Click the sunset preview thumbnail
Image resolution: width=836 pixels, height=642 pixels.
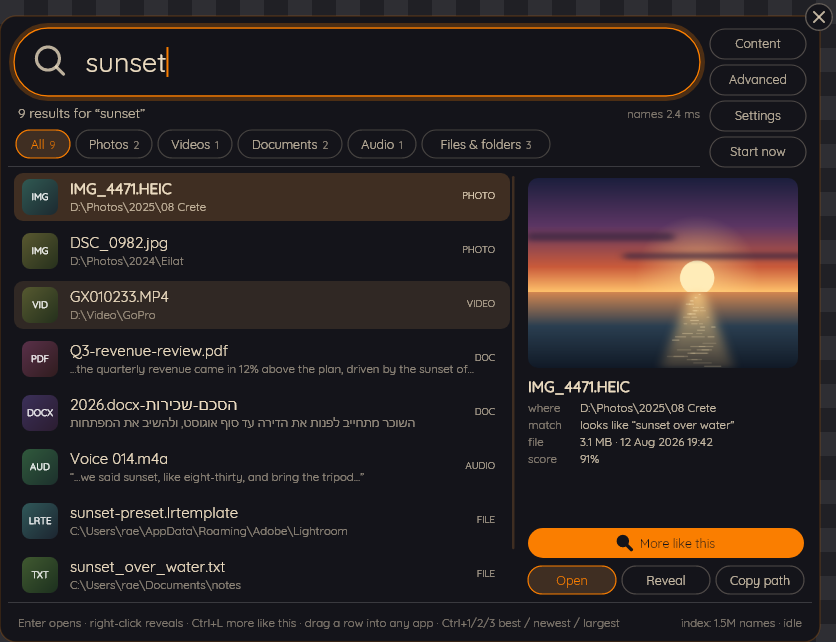[663, 272]
